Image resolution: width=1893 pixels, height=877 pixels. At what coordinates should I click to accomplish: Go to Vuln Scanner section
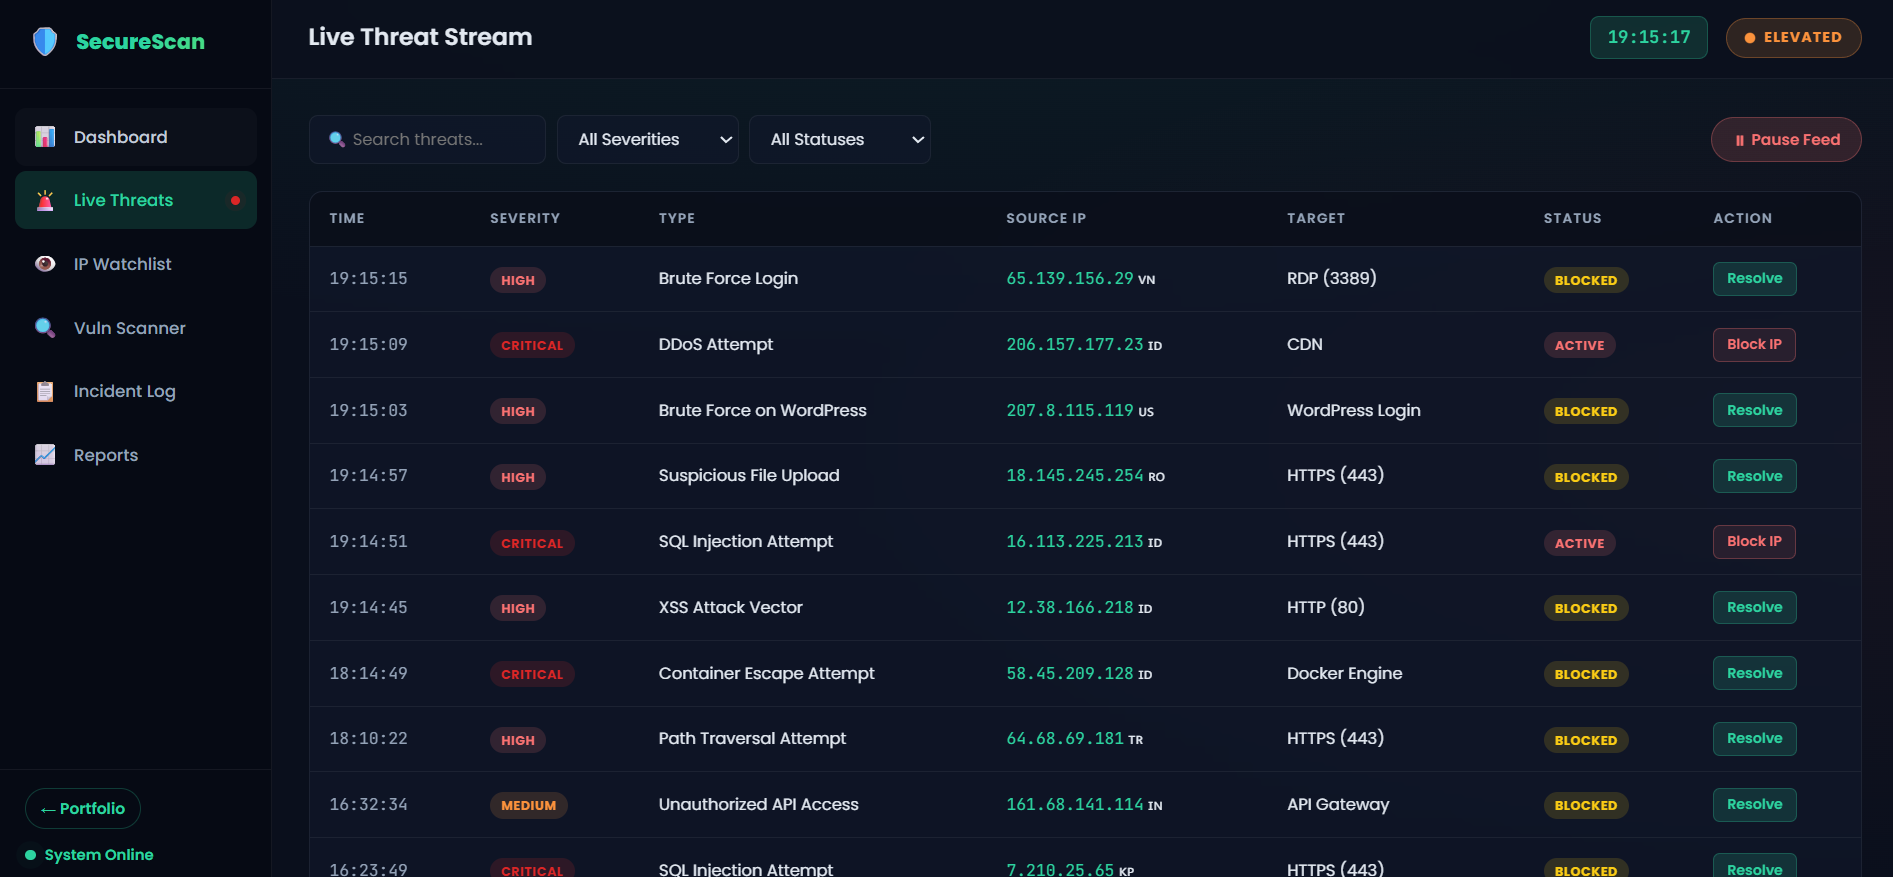136,328
